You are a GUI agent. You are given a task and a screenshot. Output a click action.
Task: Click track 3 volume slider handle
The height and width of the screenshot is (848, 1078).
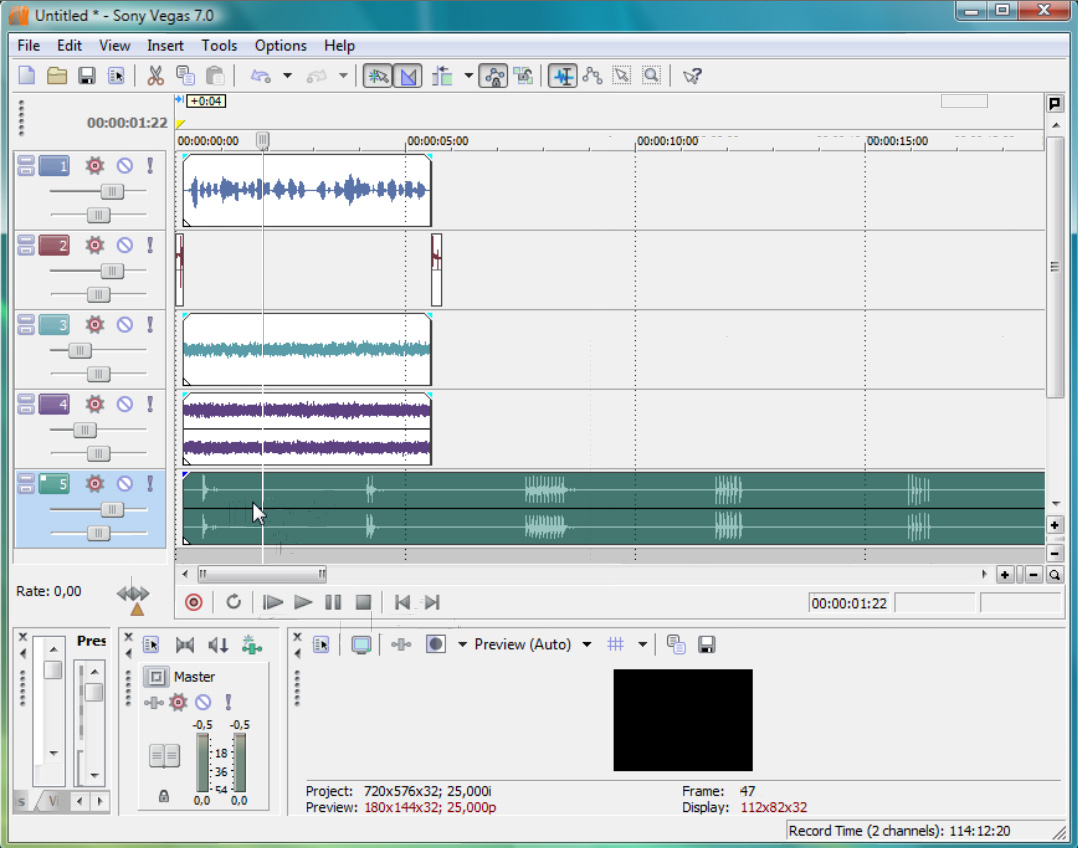(79, 351)
